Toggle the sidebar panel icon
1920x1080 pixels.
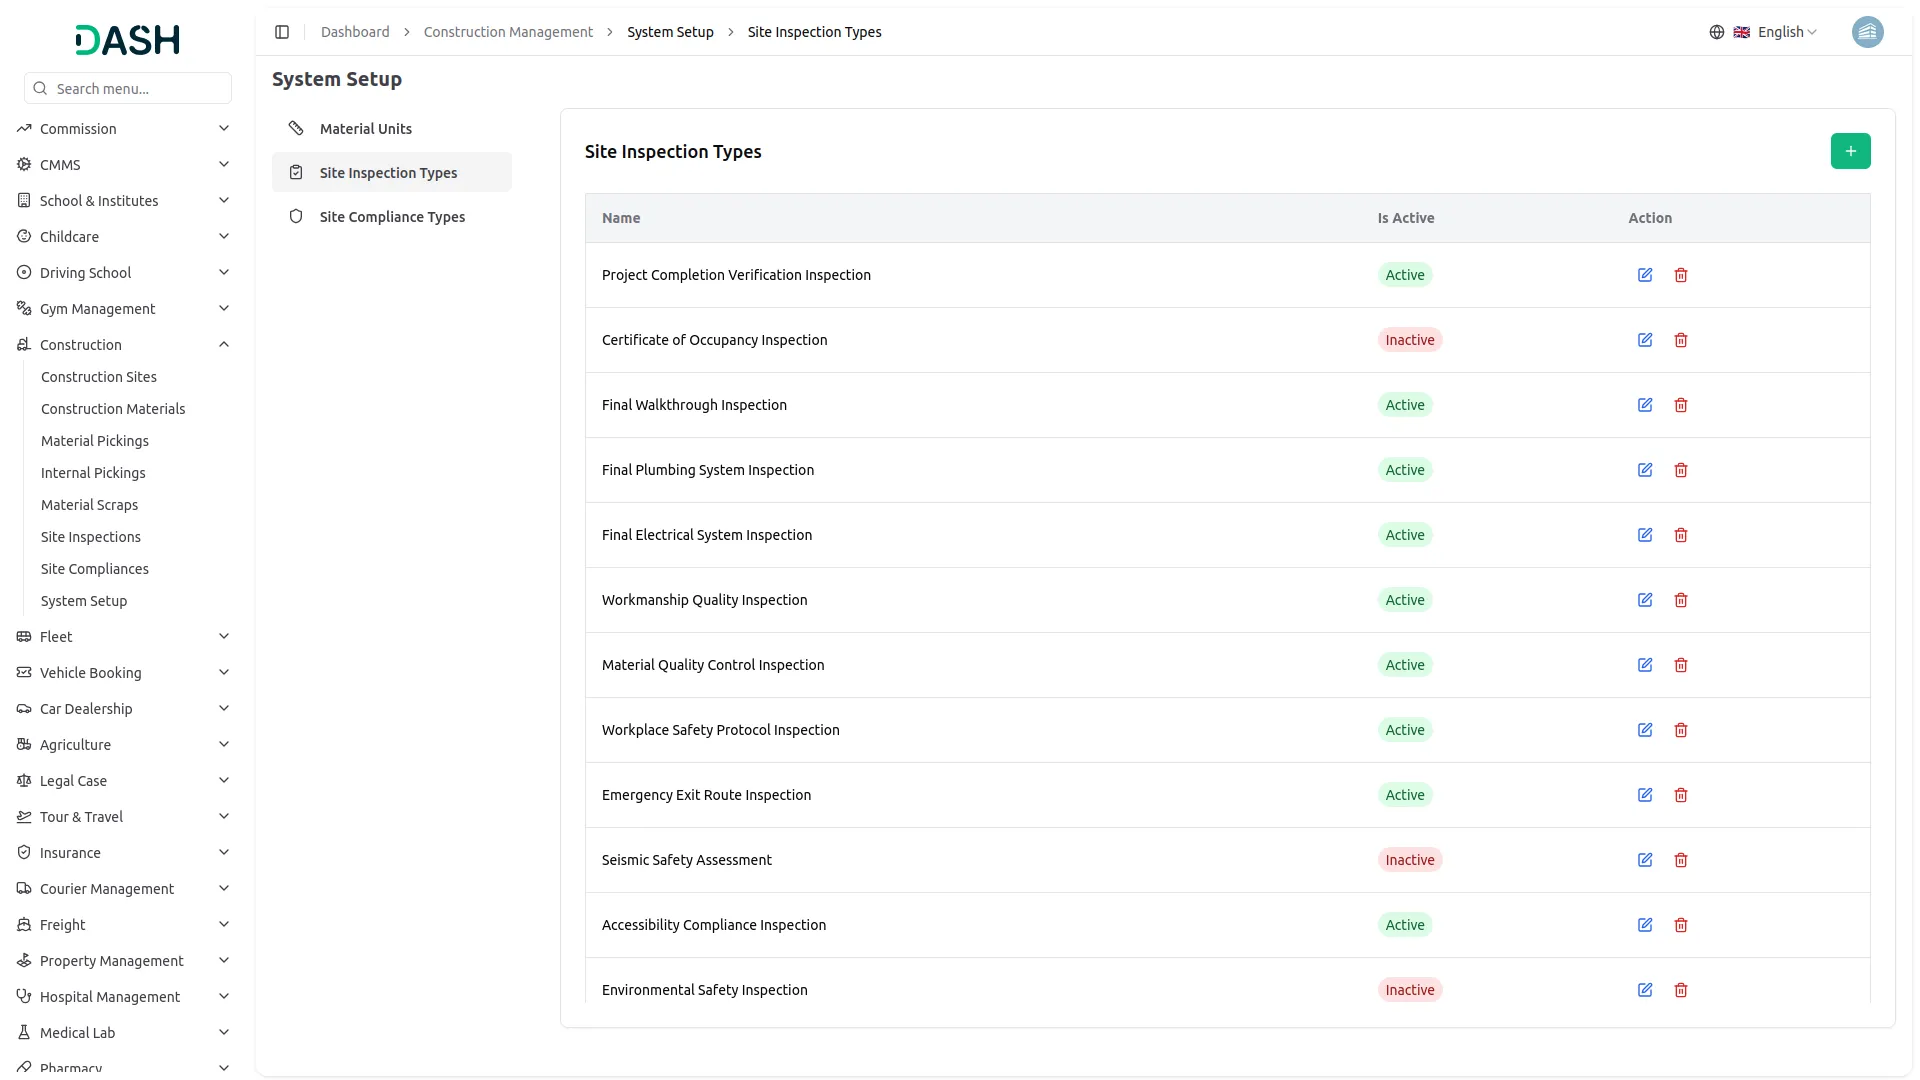(x=282, y=32)
